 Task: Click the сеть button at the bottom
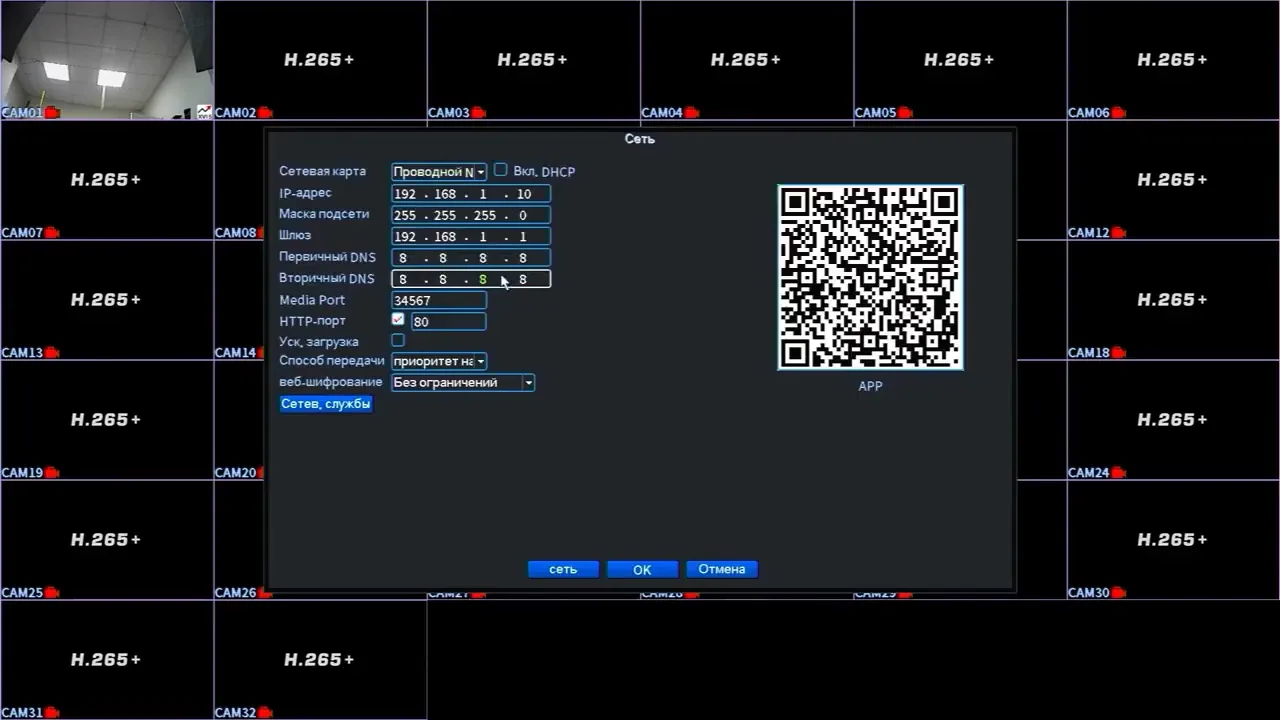click(563, 569)
